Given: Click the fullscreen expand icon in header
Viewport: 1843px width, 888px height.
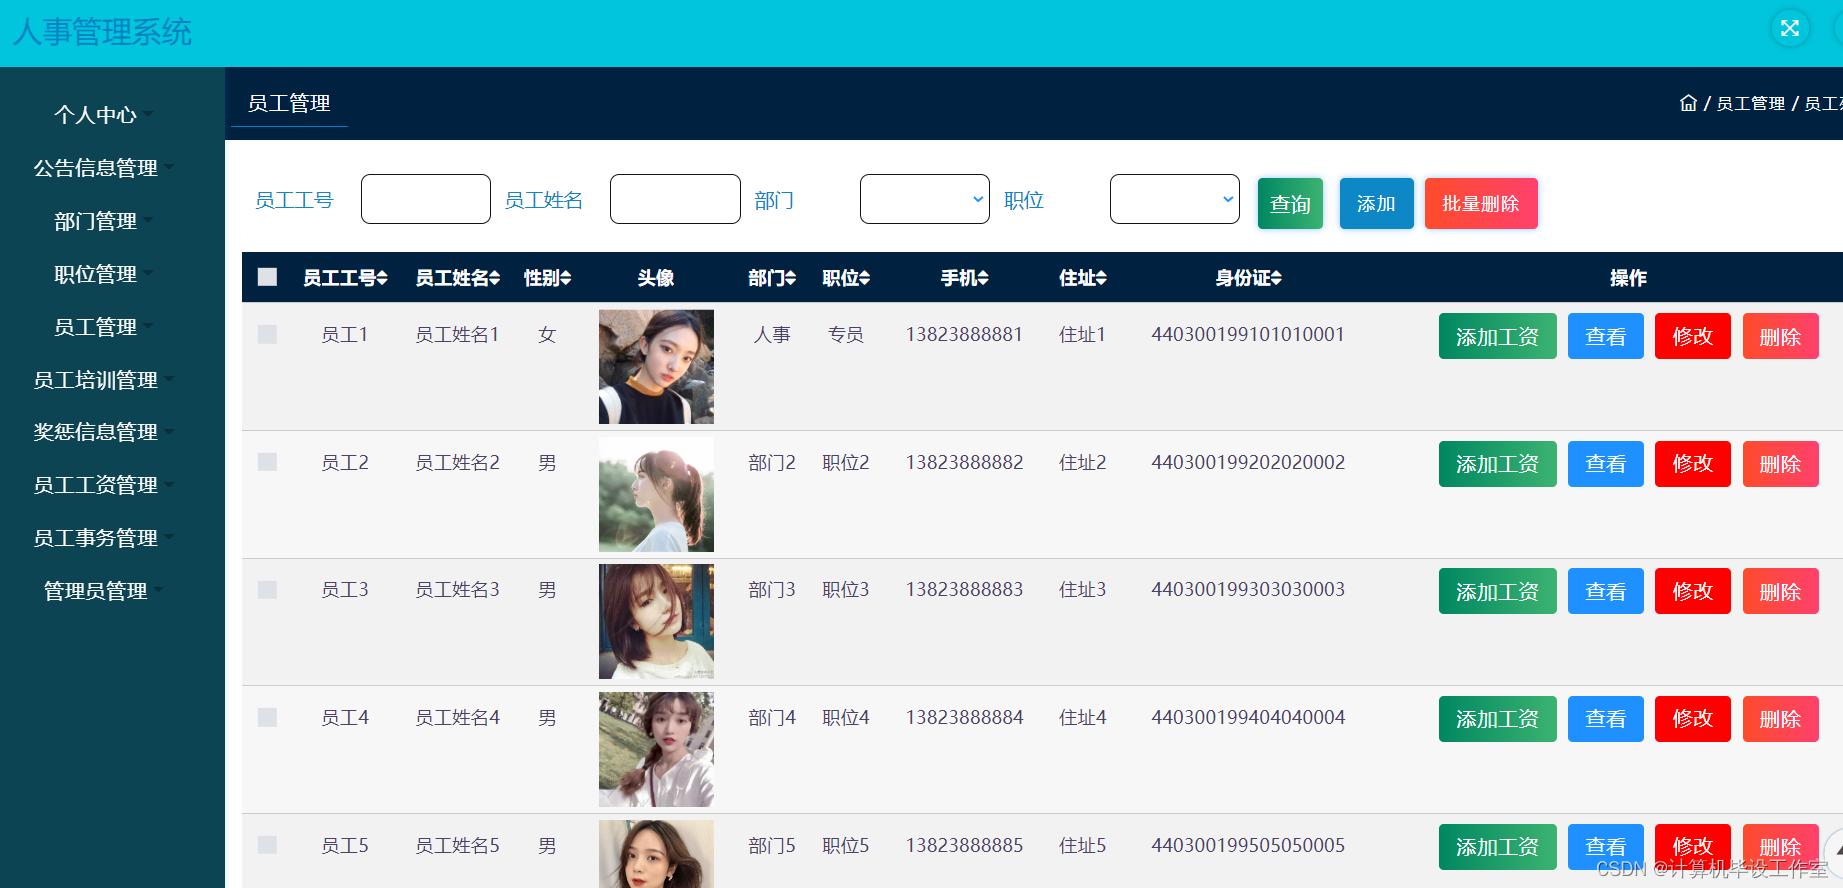Looking at the screenshot, I should tap(1790, 28).
